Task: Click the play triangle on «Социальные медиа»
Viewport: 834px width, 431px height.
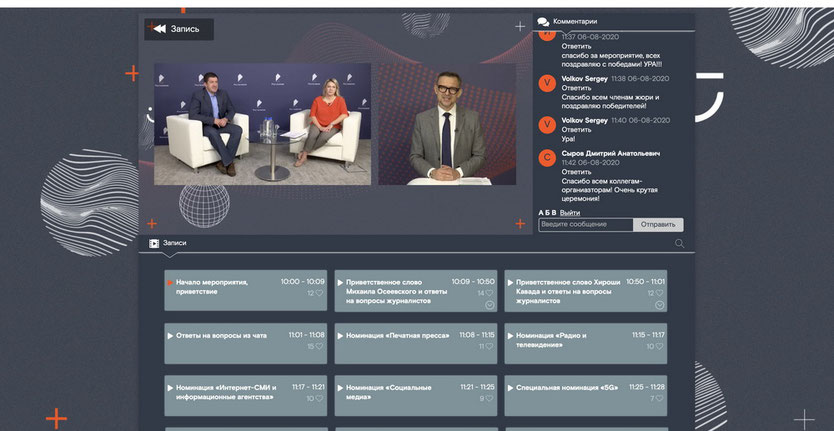Action: (340, 387)
